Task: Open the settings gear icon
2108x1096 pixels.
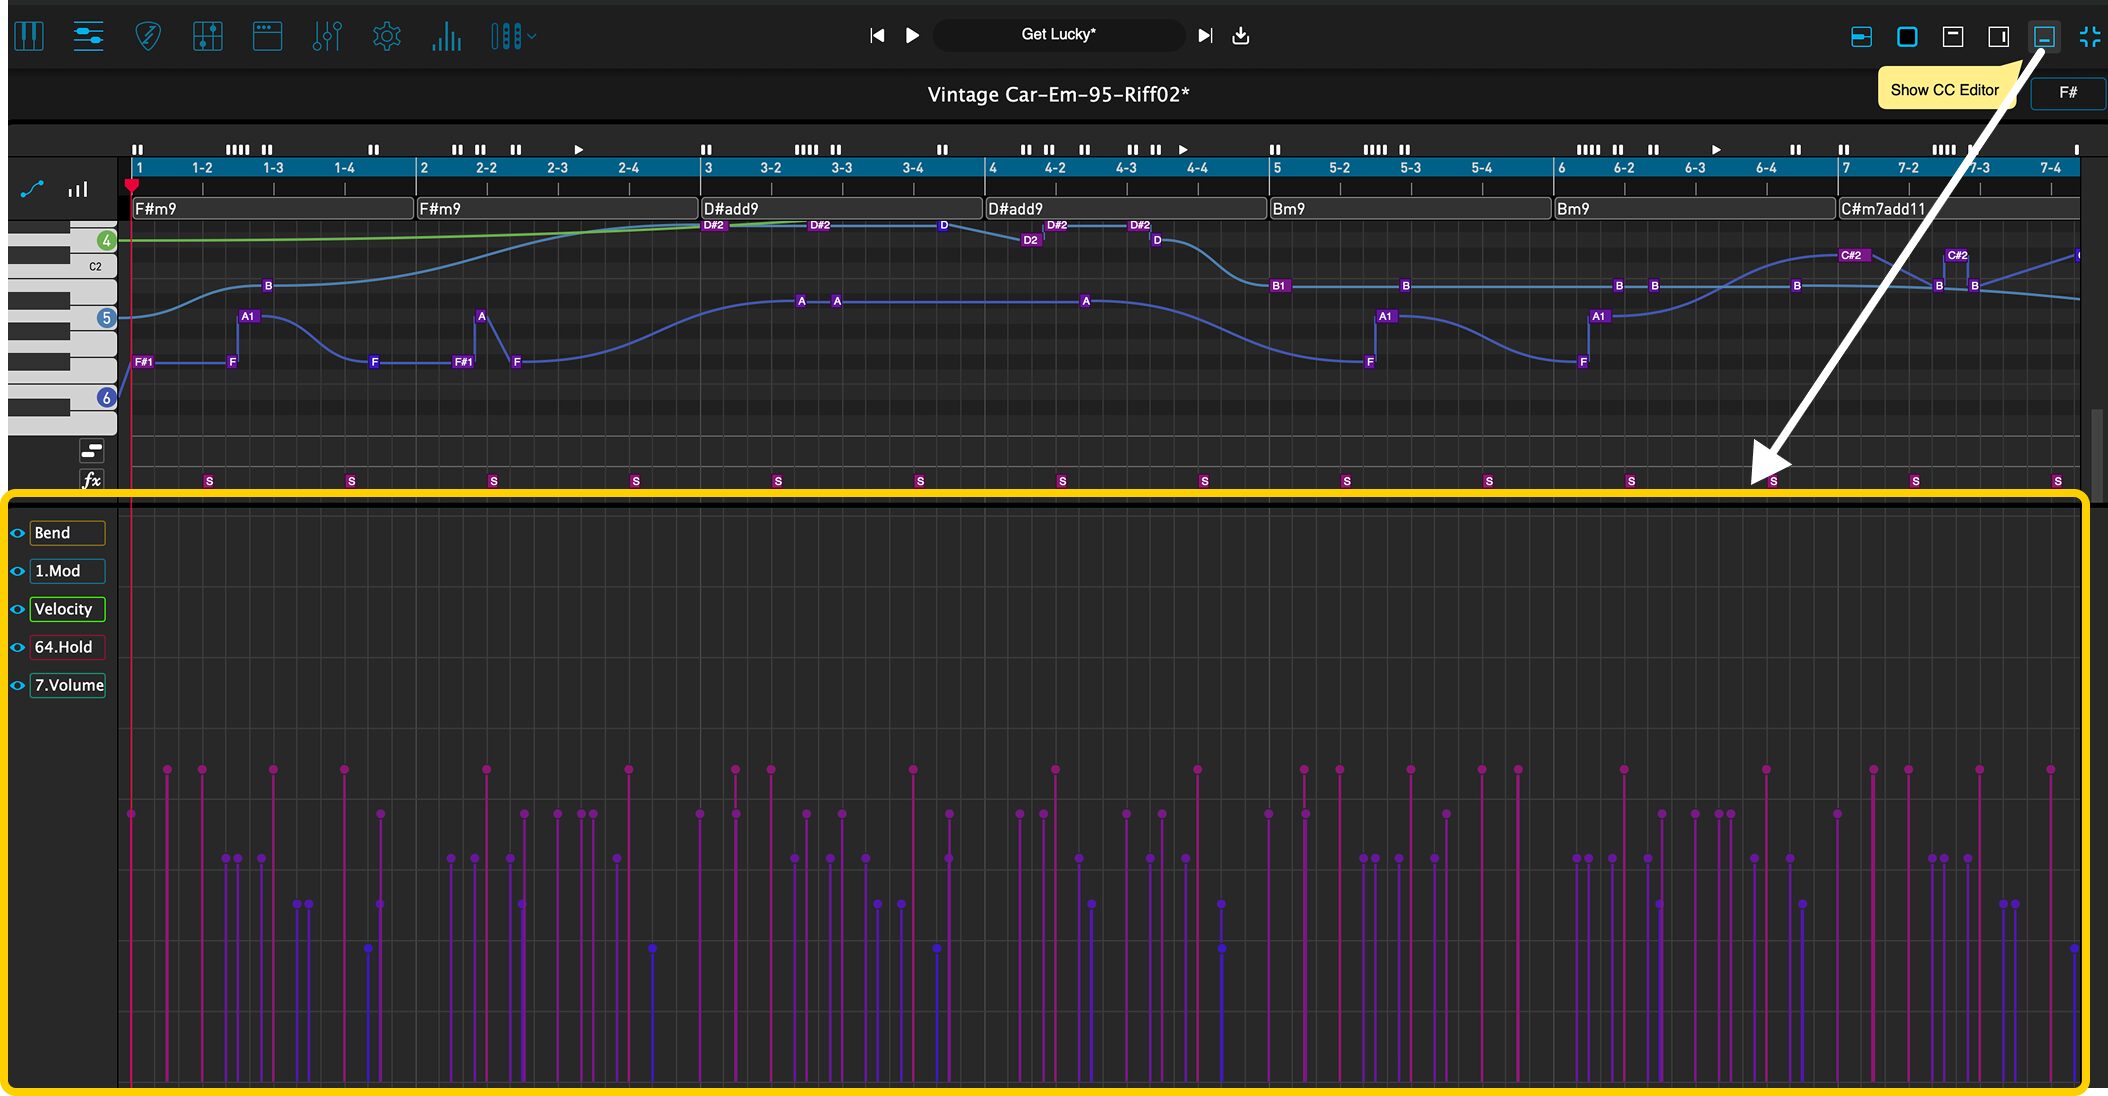Action: (x=386, y=37)
